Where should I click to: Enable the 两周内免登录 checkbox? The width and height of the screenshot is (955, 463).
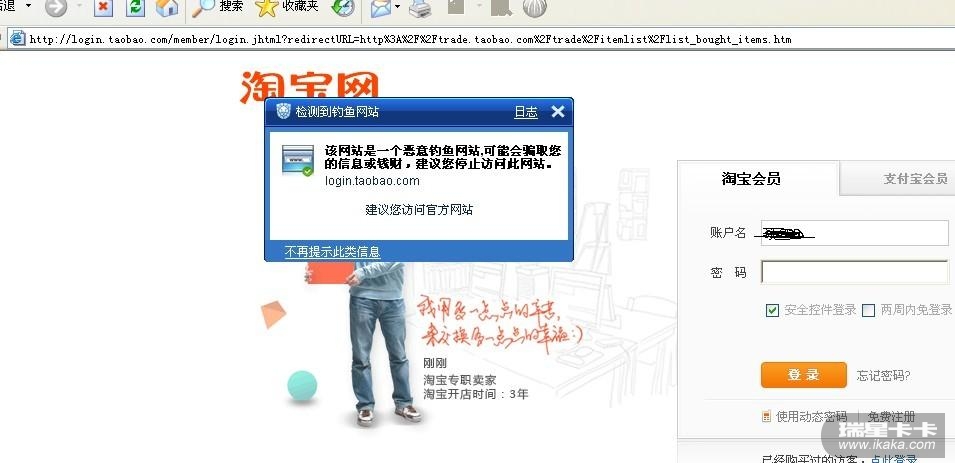point(869,311)
